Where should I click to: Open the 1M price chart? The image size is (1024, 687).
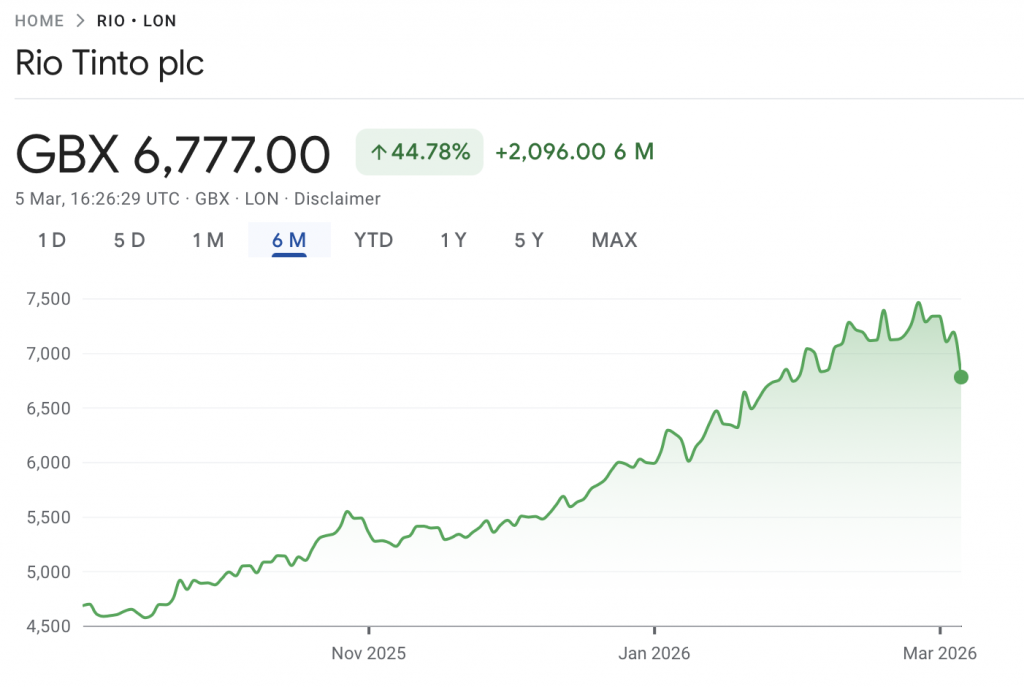tap(209, 240)
